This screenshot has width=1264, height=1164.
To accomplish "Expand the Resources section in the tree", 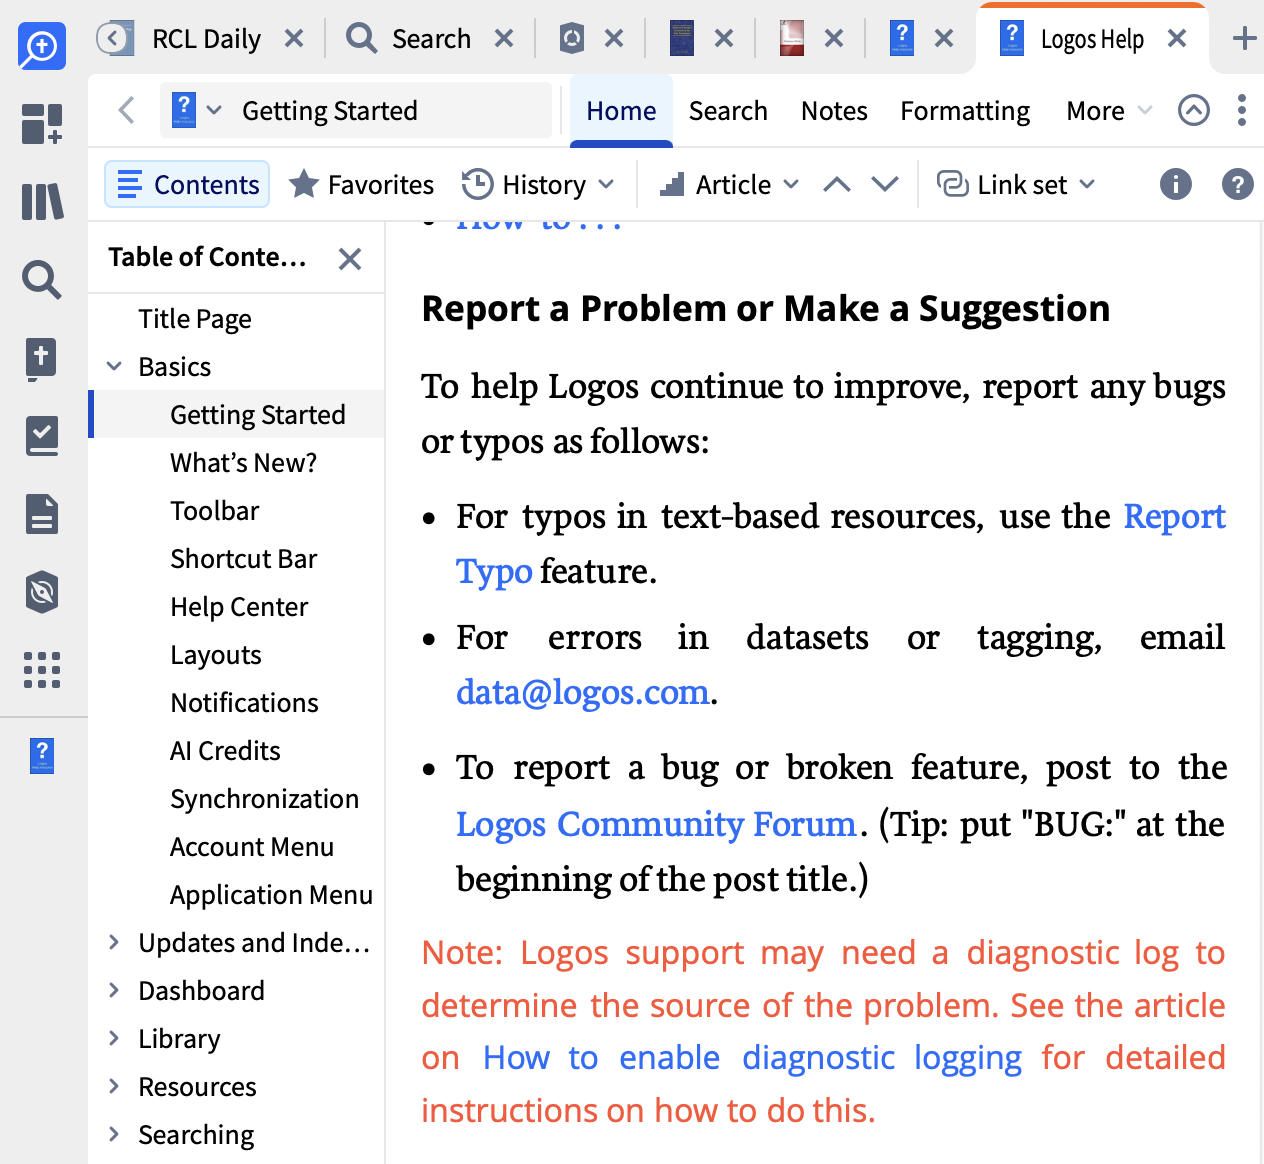I will 115,1087.
